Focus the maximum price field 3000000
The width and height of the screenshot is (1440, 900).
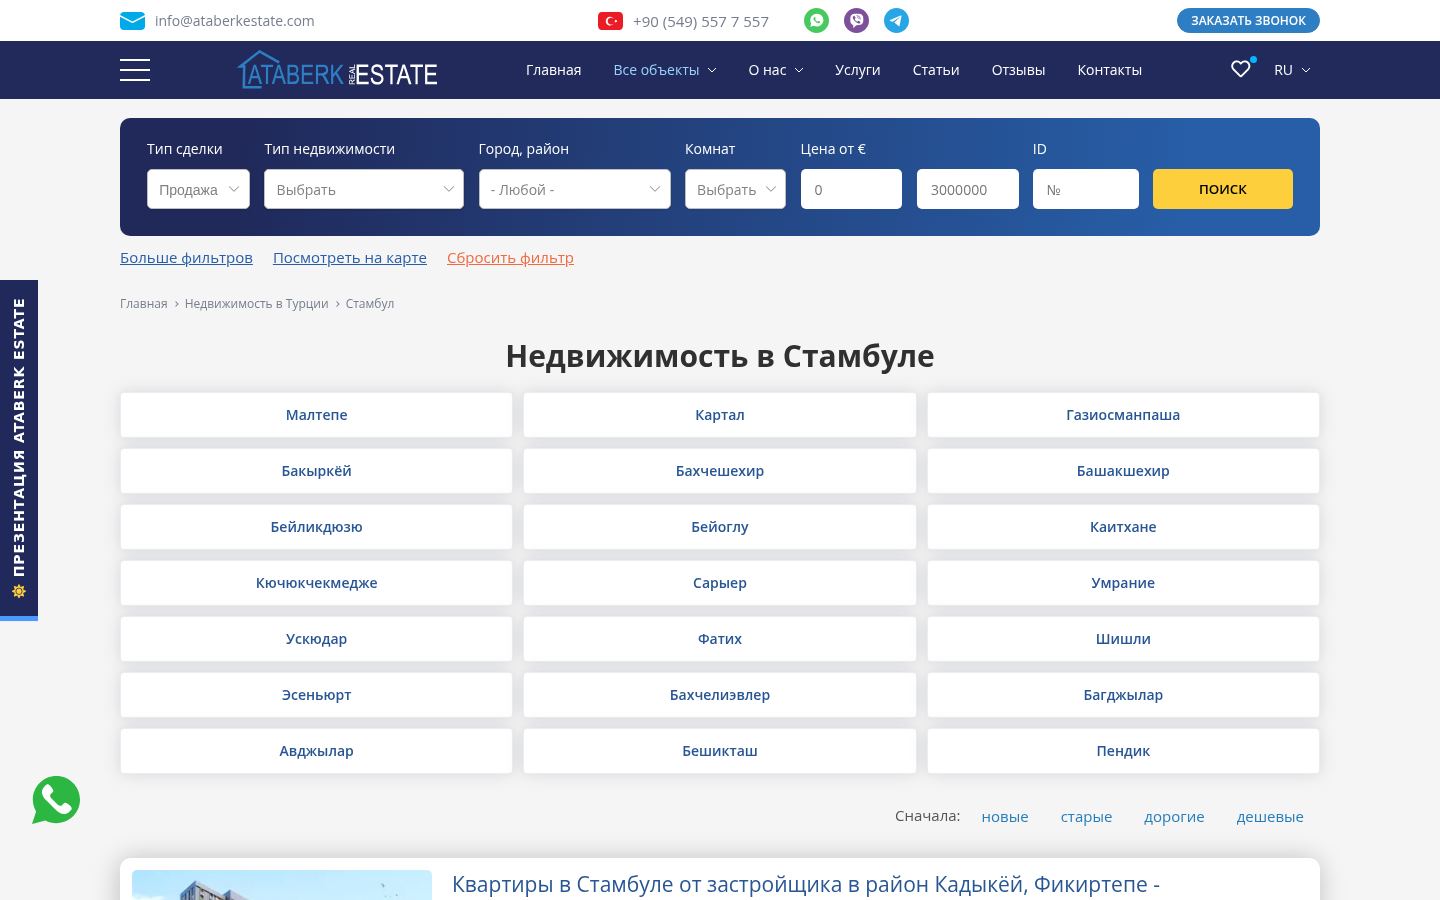(968, 189)
